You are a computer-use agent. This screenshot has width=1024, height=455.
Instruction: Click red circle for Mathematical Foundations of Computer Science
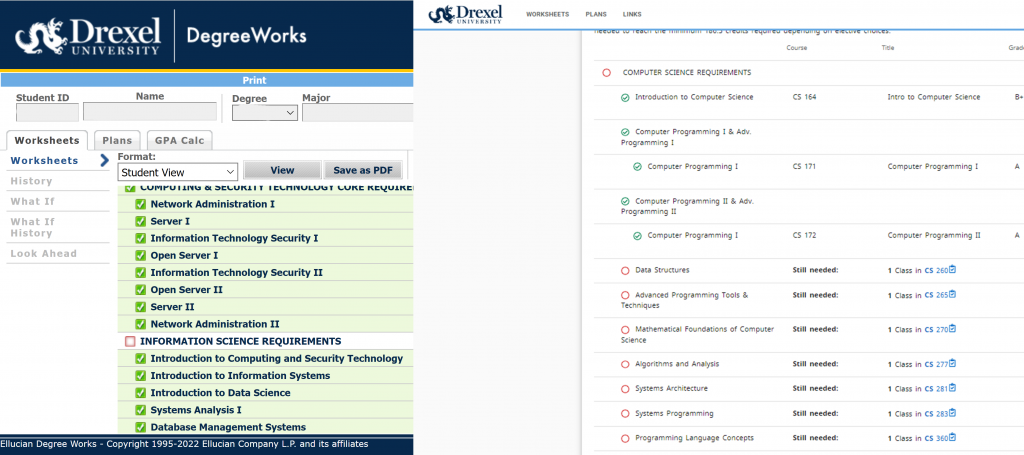[x=625, y=330]
